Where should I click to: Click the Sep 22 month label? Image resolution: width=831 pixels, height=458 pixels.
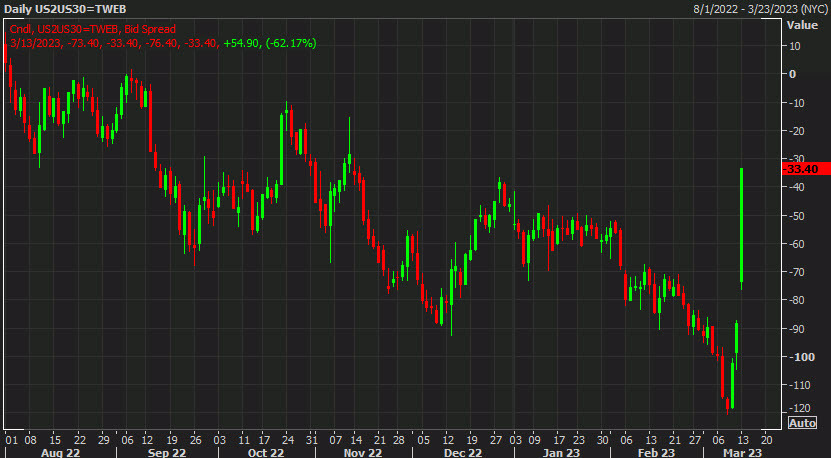tap(166, 451)
